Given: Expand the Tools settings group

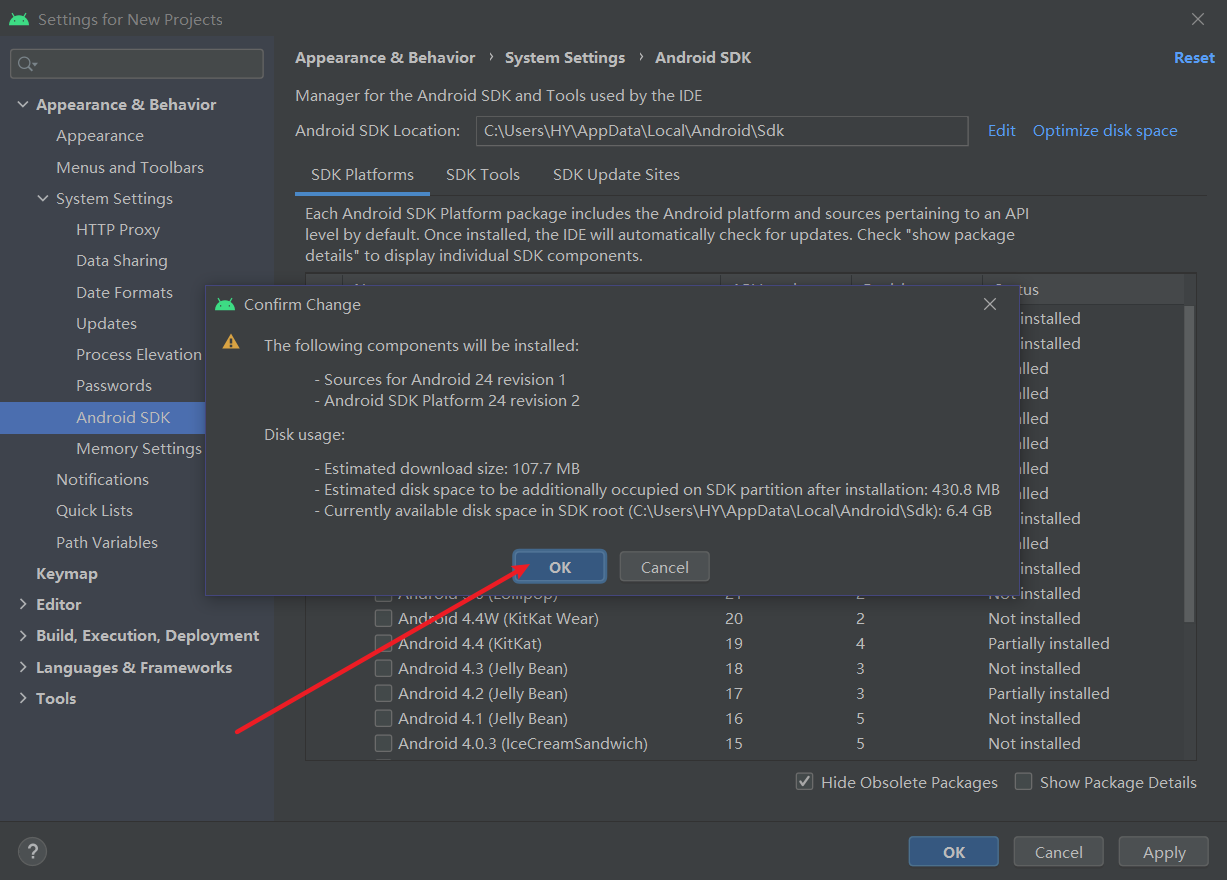Looking at the screenshot, I should (x=23, y=698).
